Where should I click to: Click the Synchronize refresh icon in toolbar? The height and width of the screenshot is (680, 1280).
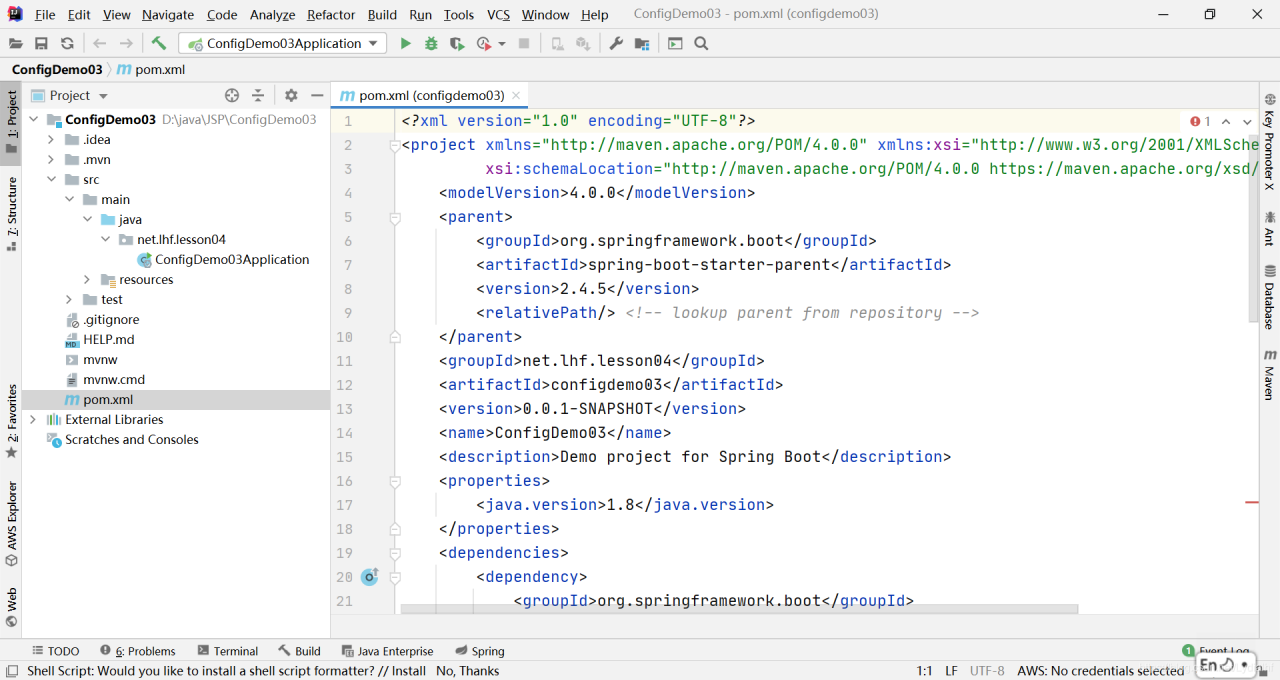pyautogui.click(x=67, y=43)
